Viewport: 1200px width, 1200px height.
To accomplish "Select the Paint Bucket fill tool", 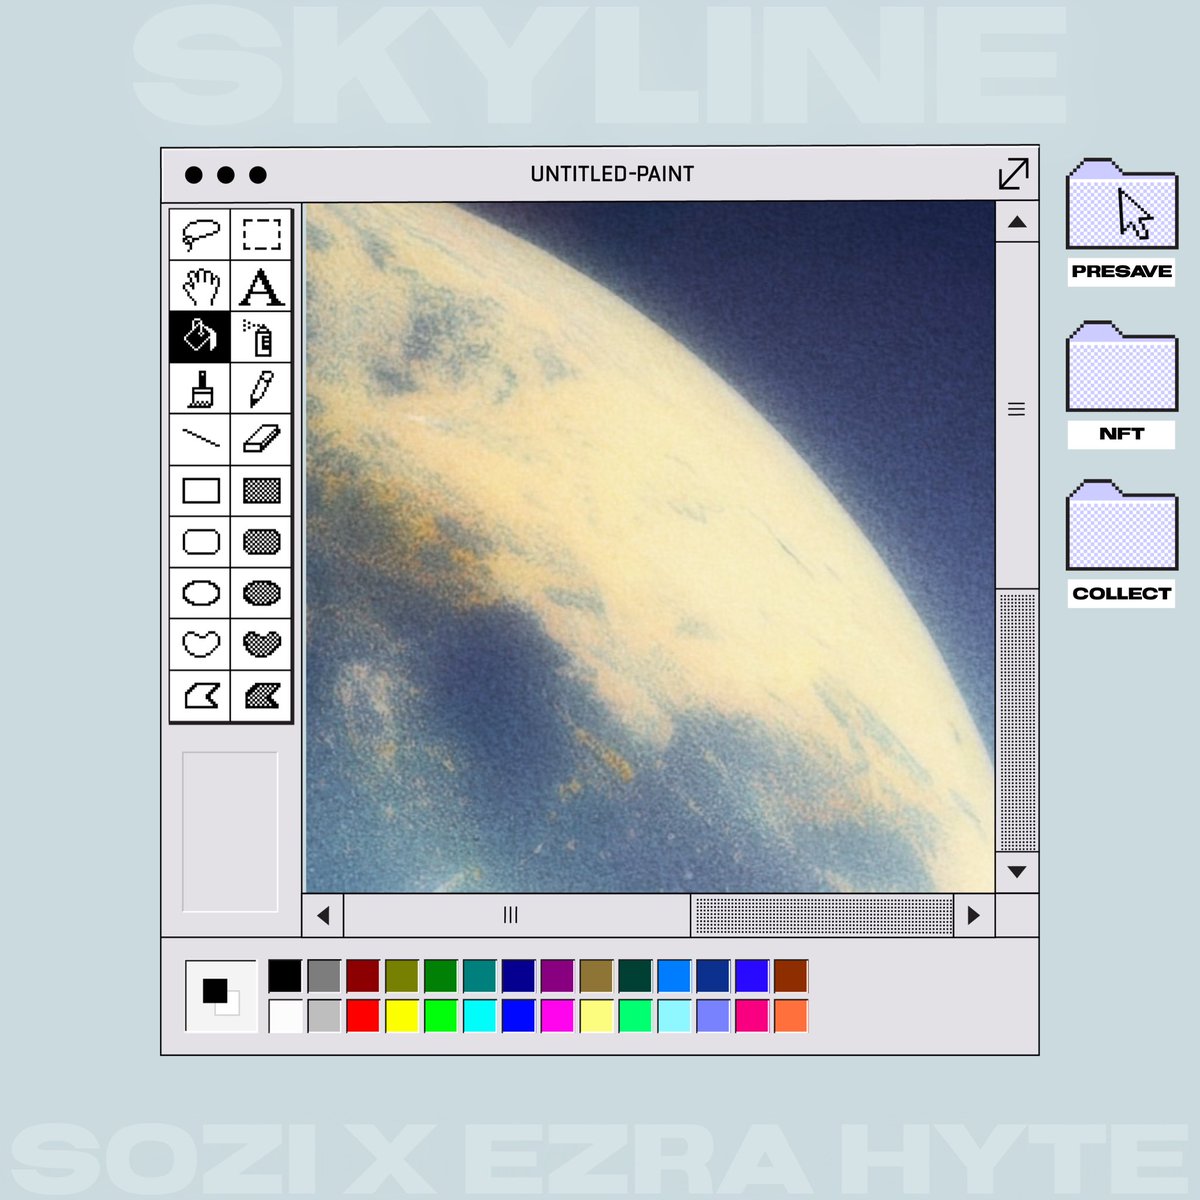I will 200,337.
